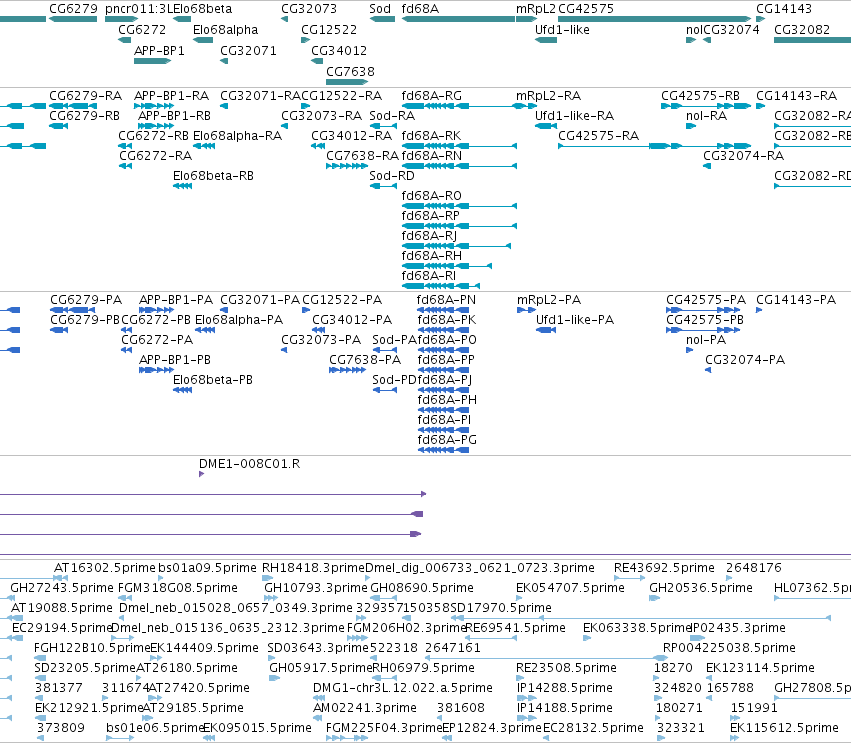
Task: Click the CG34012 gene label
Action: click(339, 50)
